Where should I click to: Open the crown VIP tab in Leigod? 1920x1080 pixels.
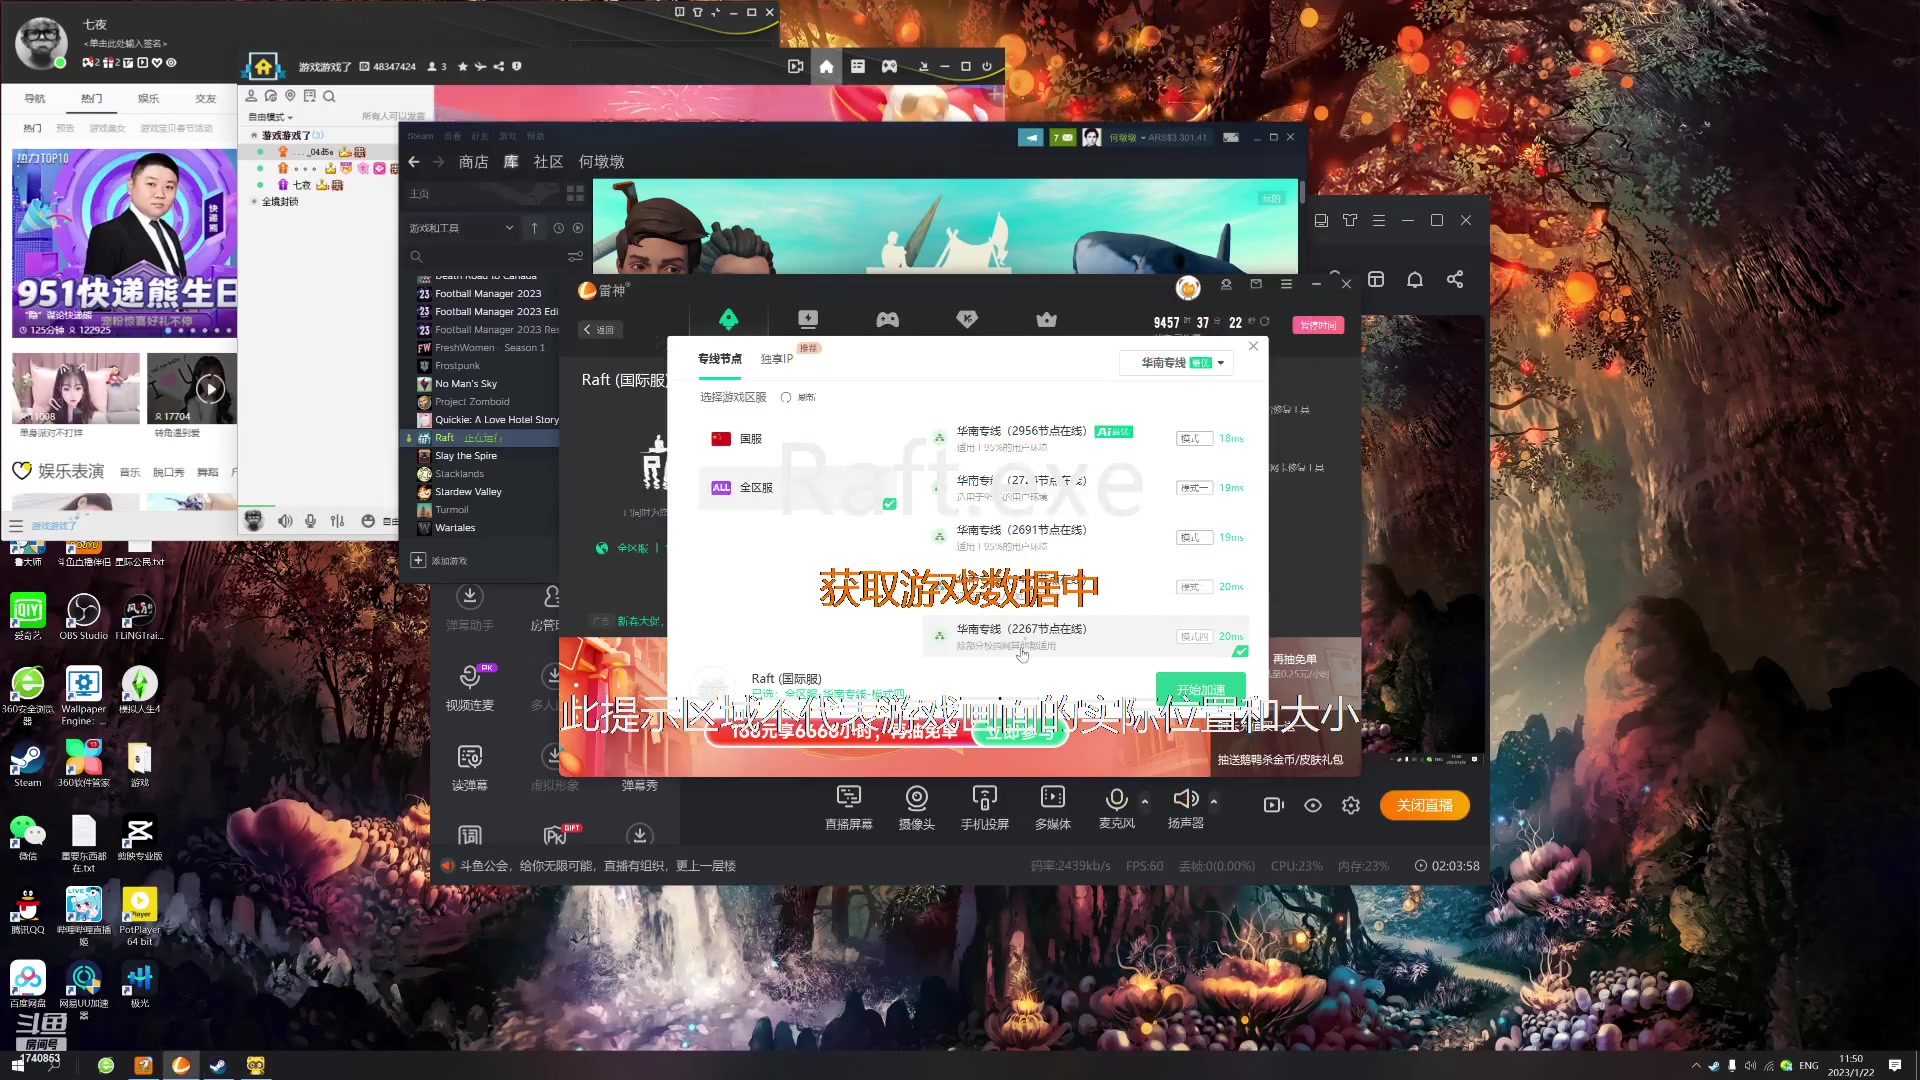[1046, 319]
